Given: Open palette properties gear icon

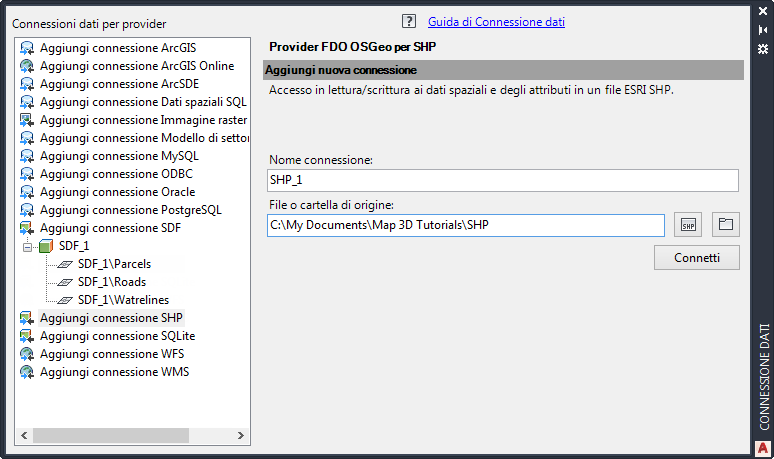Looking at the screenshot, I should 762,48.
